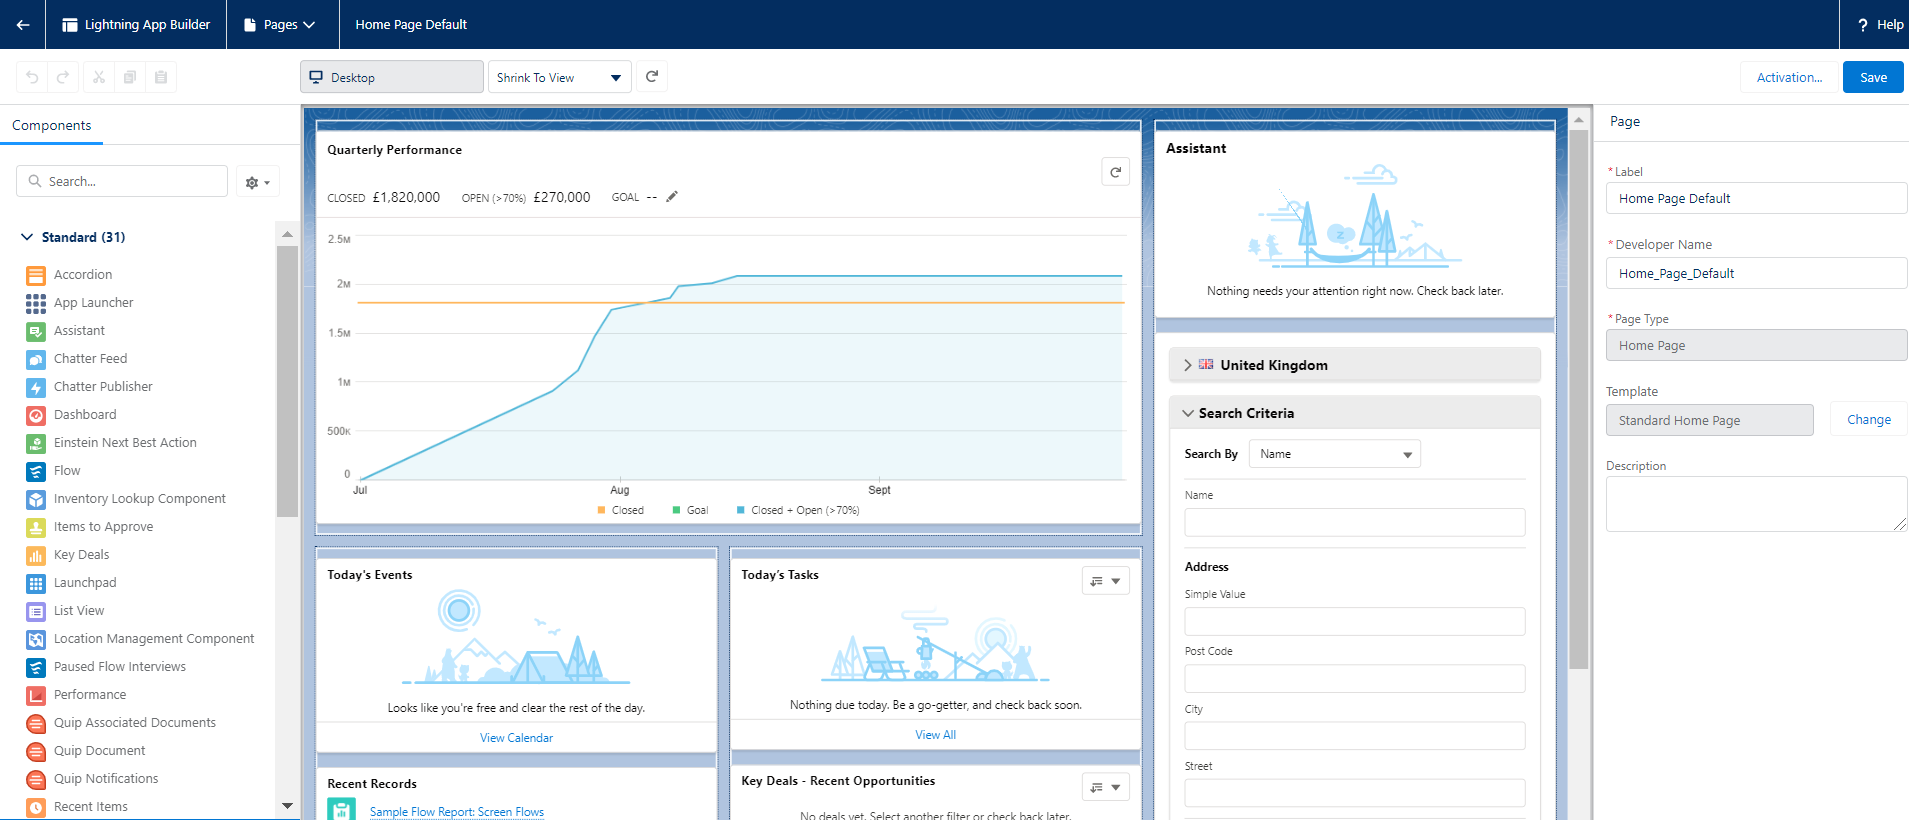Click the cut scissors icon
Screen dimensions: 1909x820
[98, 77]
